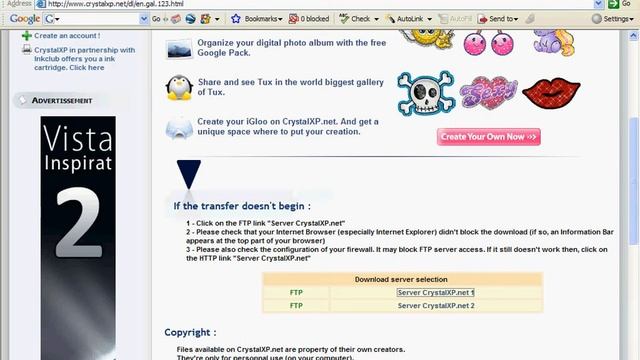Click the Create an account link
Screen dimensions: 640x360
coord(67,36)
